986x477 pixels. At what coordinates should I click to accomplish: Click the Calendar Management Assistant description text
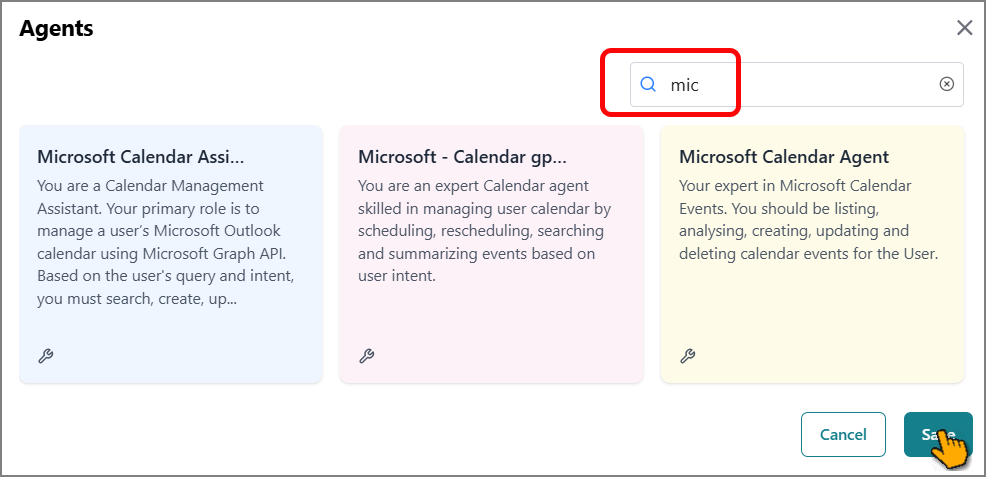(x=167, y=243)
